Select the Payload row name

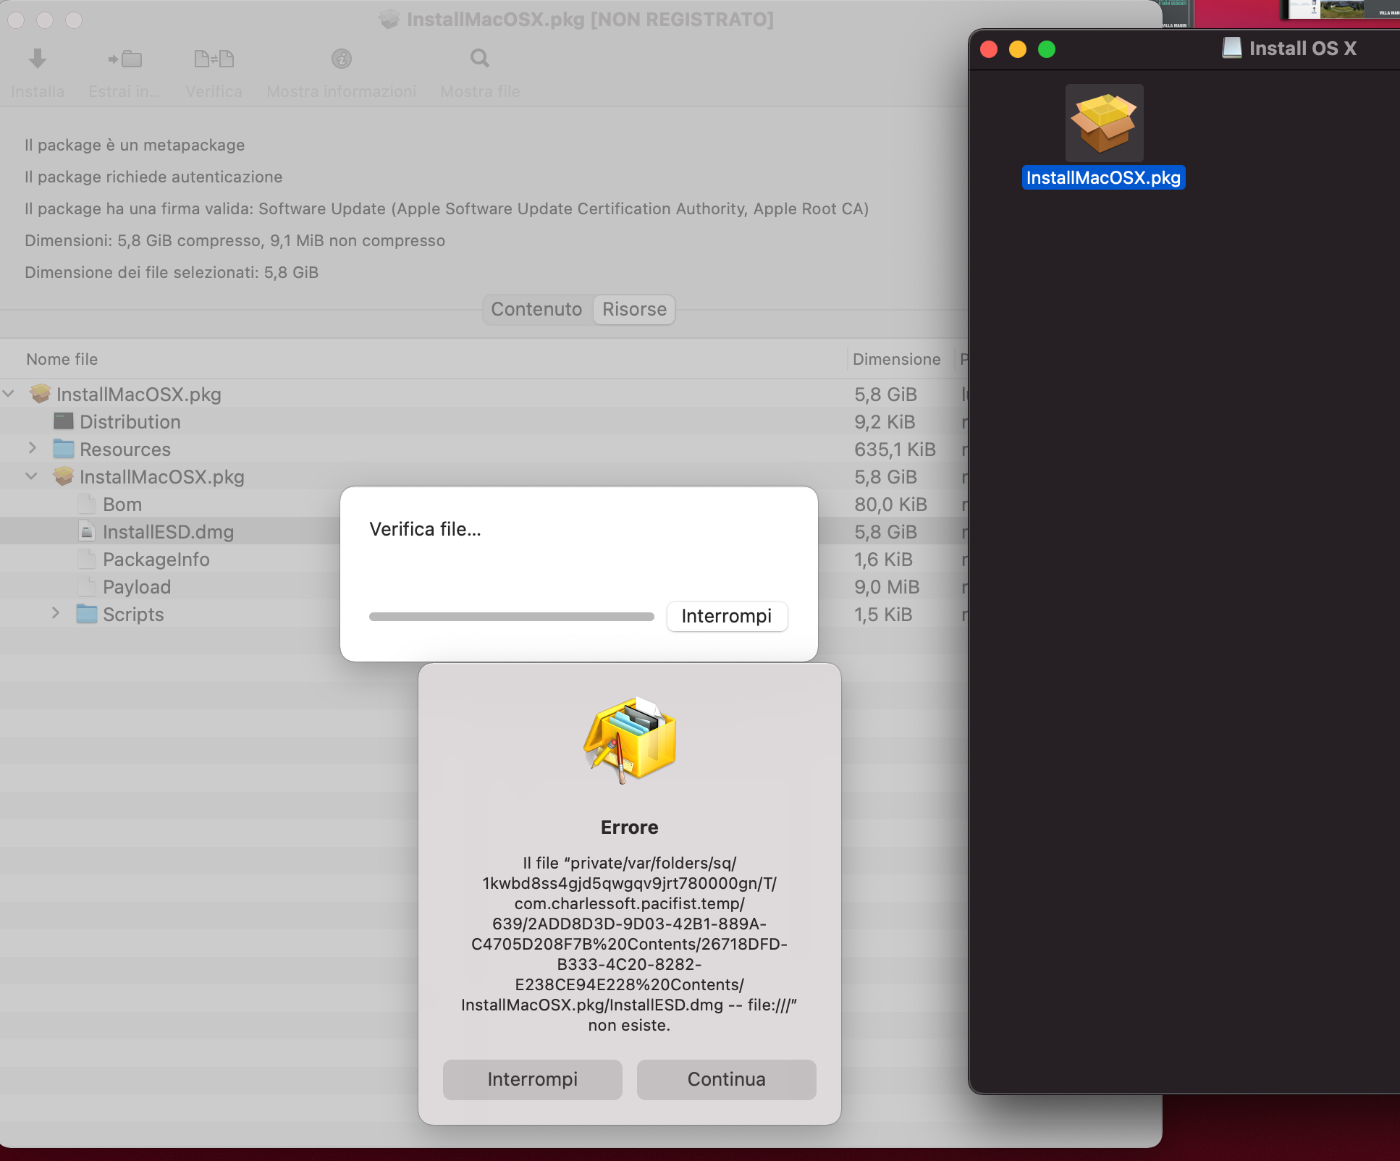(137, 587)
